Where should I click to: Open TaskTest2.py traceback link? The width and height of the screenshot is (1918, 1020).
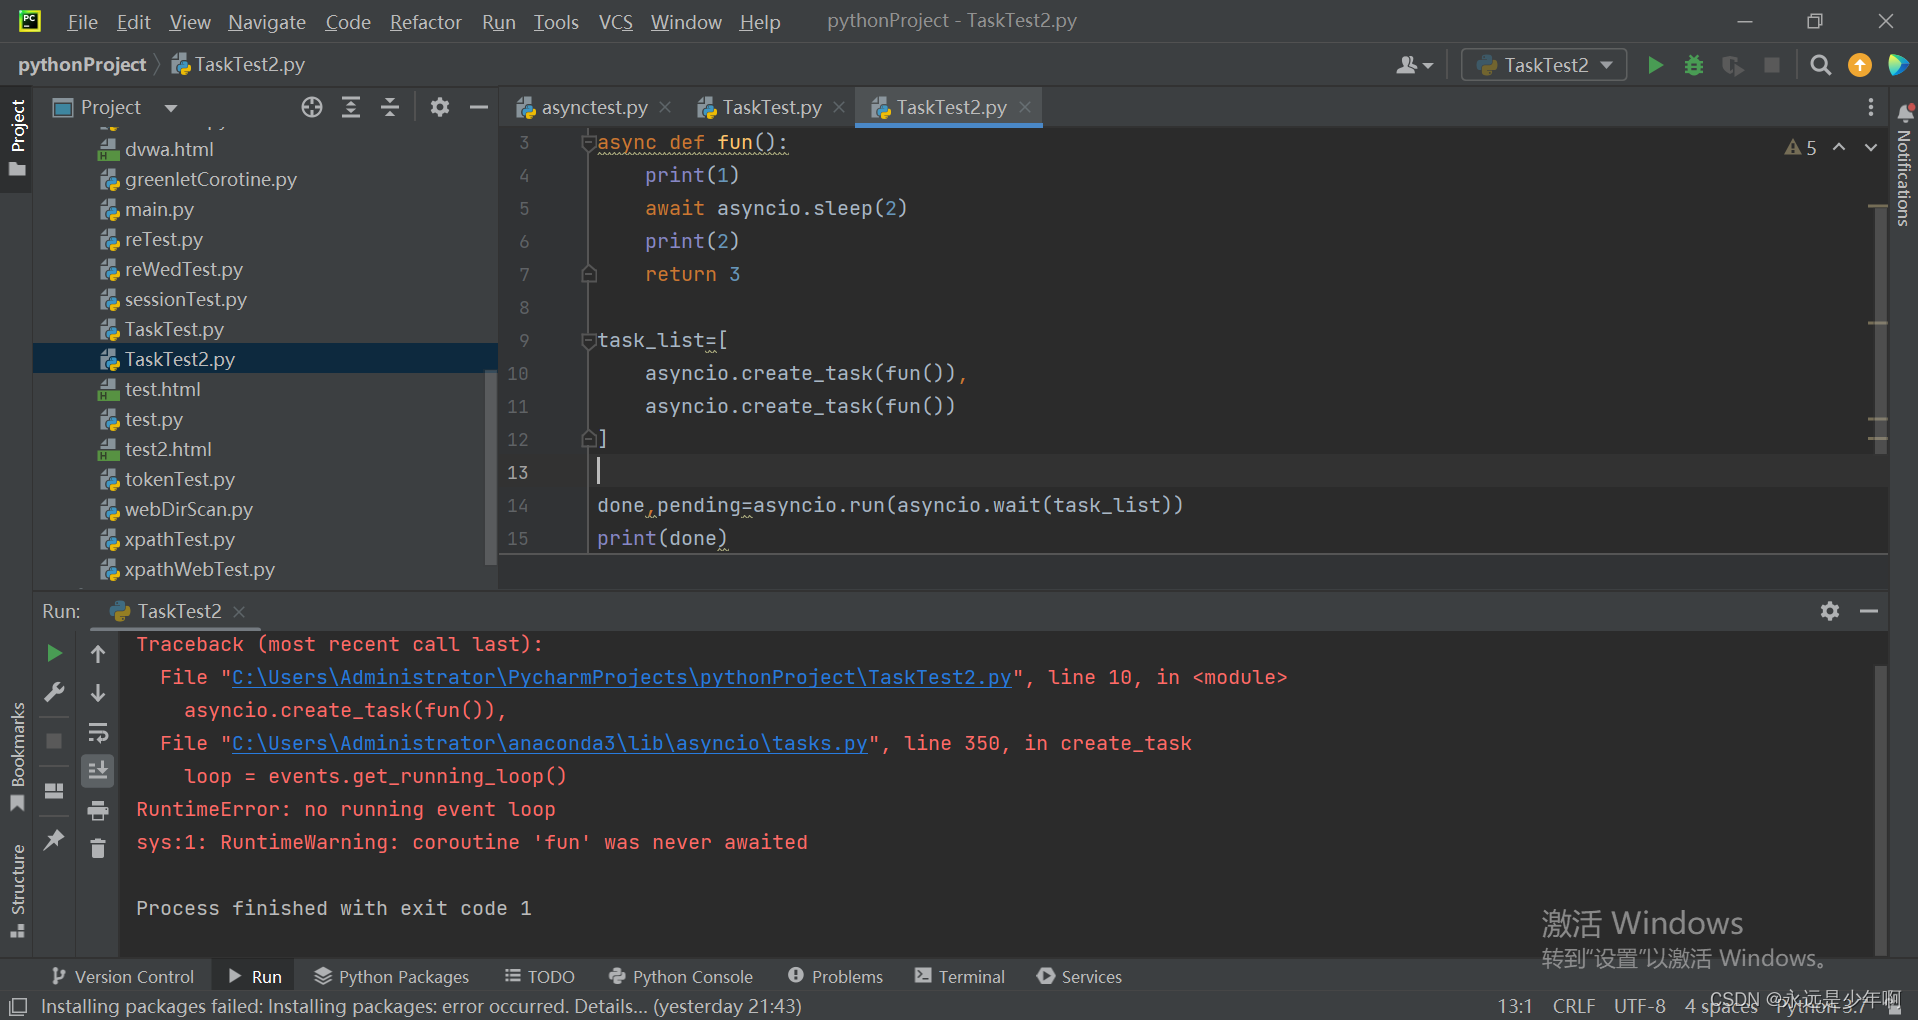tap(621, 677)
